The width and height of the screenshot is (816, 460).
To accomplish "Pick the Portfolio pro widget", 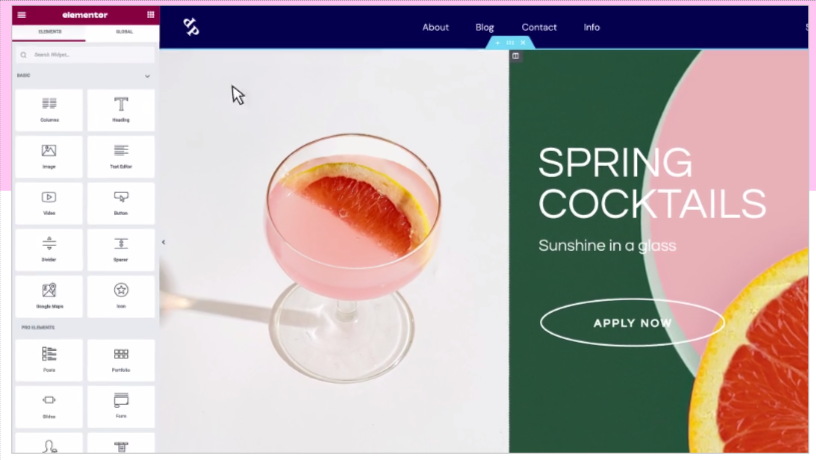I will tap(121, 360).
